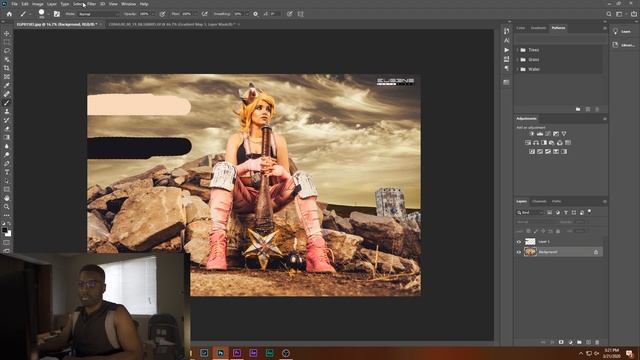
Task: Open the Window menu
Action: point(128,4)
